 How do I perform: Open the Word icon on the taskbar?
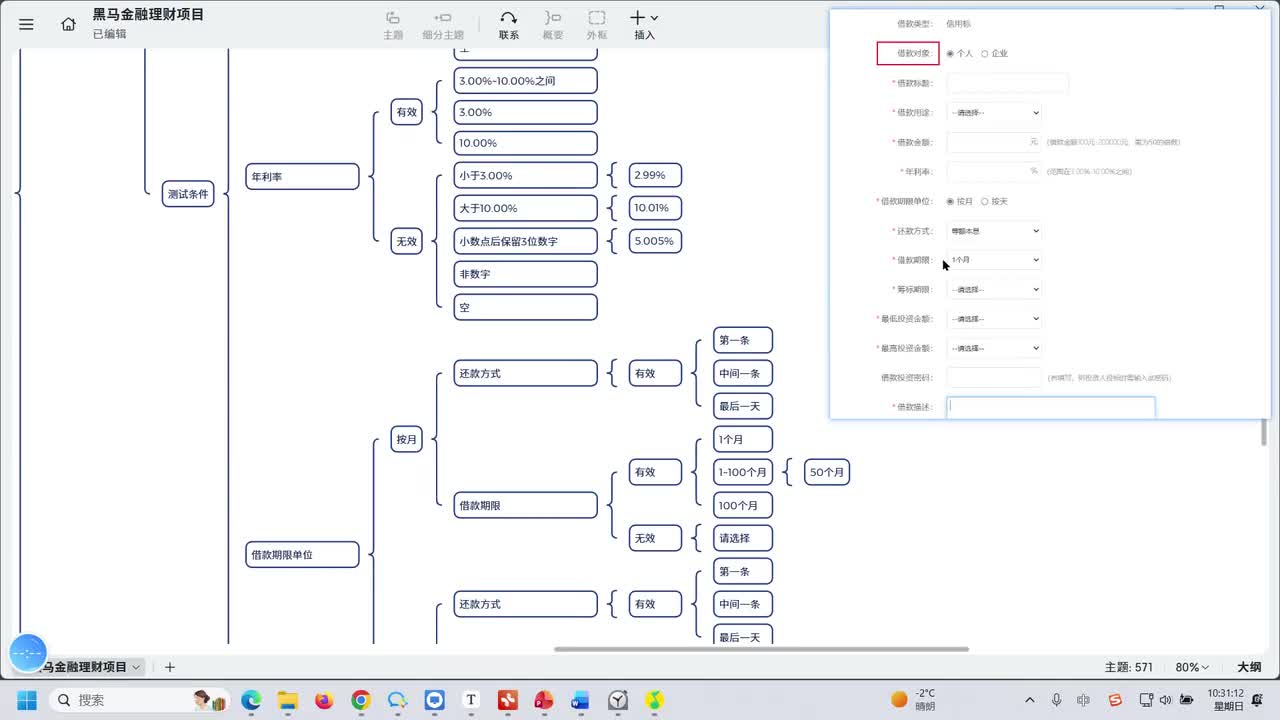point(581,700)
